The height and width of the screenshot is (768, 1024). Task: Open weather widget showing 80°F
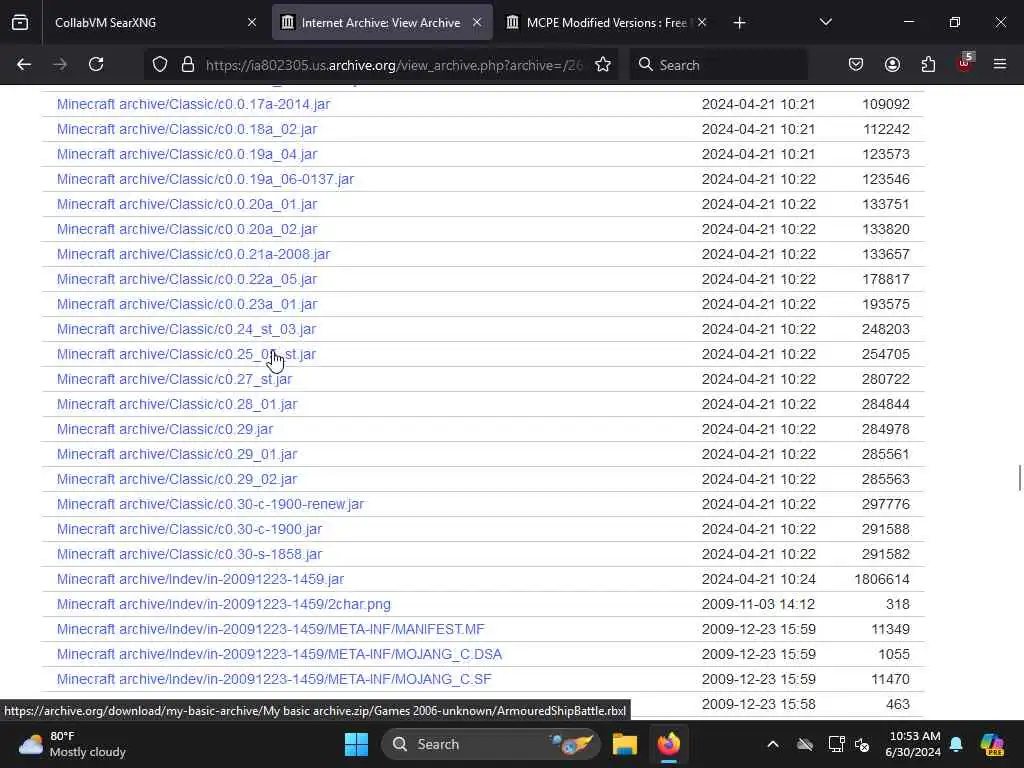click(72, 744)
